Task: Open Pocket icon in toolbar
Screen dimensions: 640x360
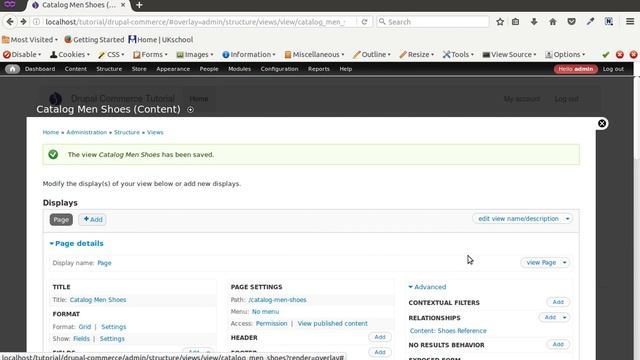Action: tap(571, 22)
